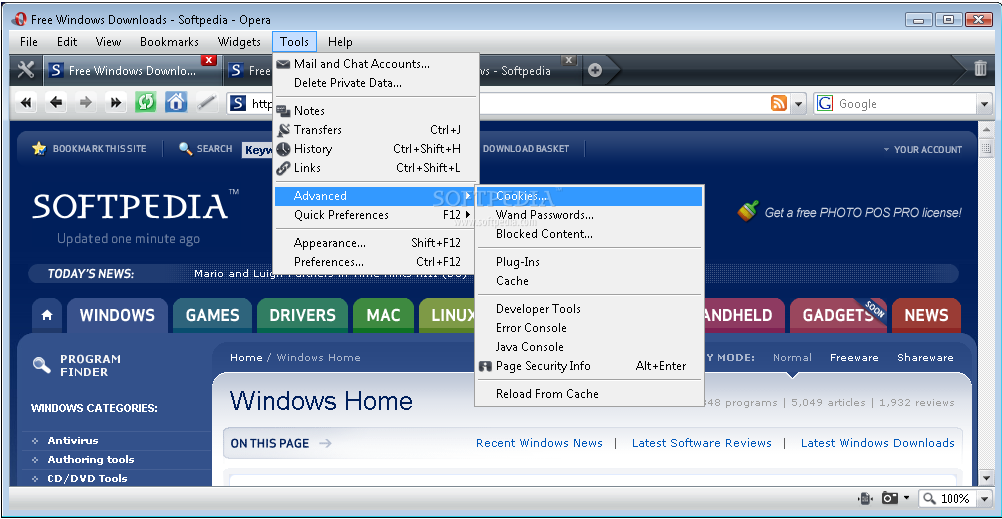Close the first Free Windows Downloads tab
The width and height of the screenshot is (1002, 519).
(208, 61)
